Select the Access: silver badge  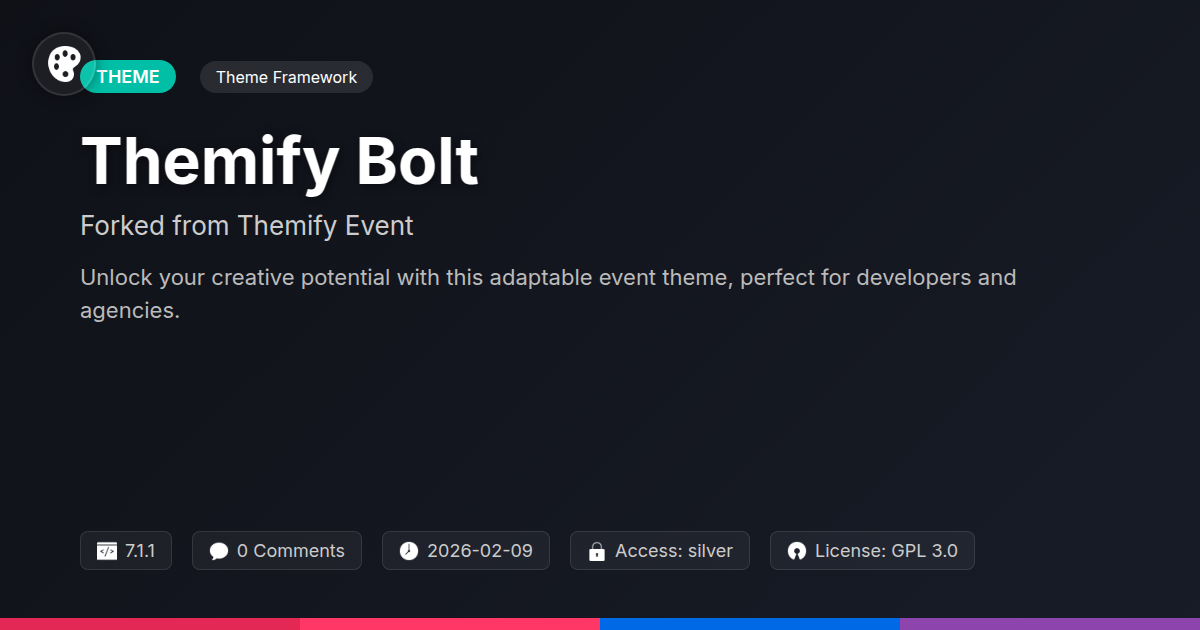click(x=660, y=551)
